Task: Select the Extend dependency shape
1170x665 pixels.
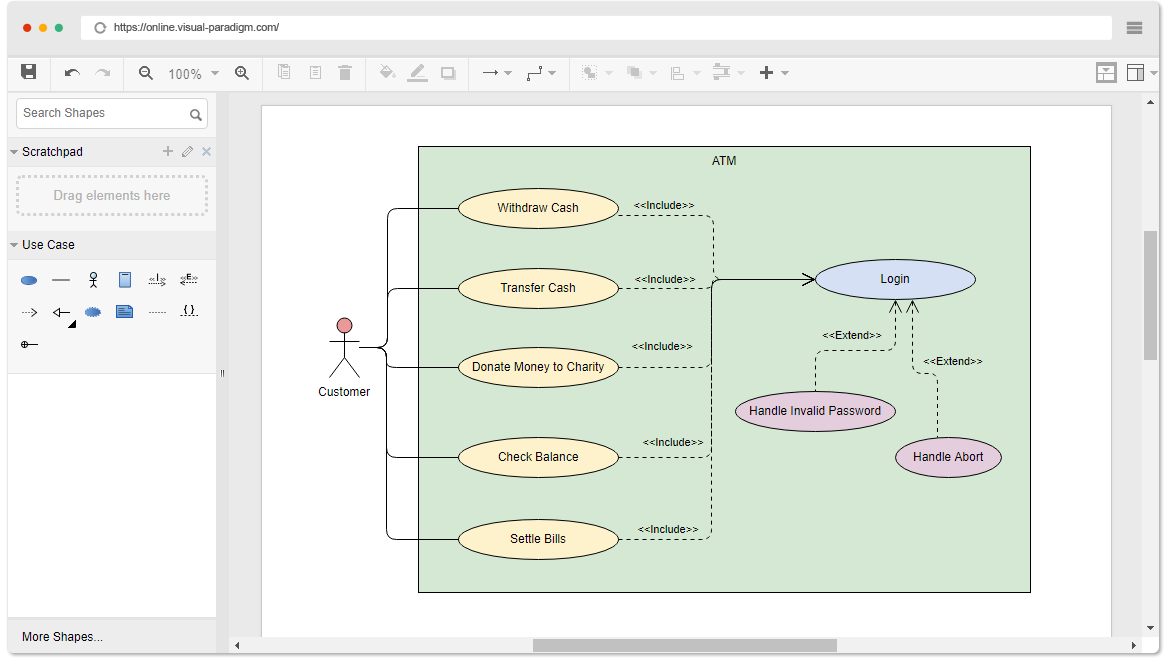Action: pyautogui.click(x=189, y=280)
